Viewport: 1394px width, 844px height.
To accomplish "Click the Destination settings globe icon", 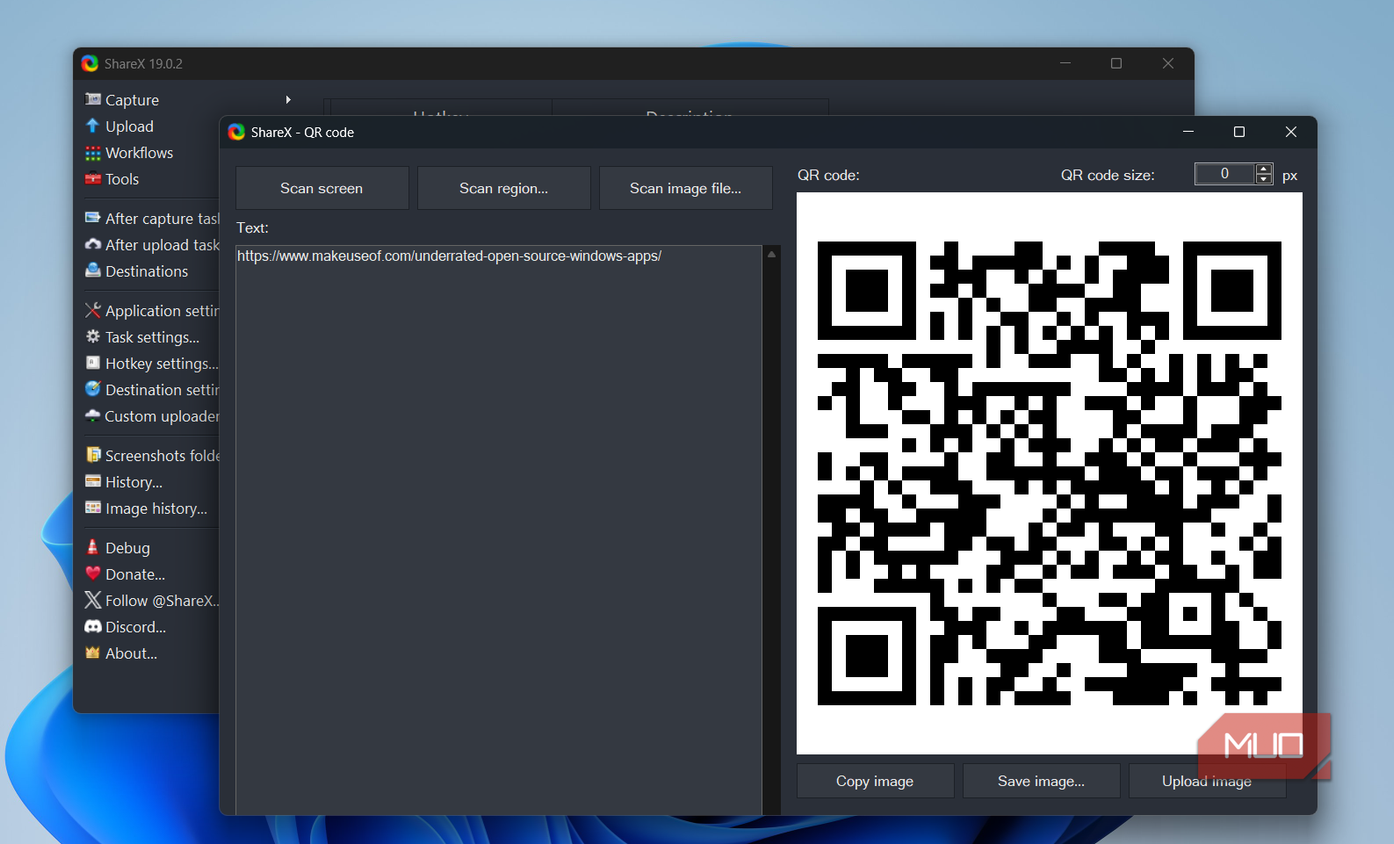I will pos(93,390).
